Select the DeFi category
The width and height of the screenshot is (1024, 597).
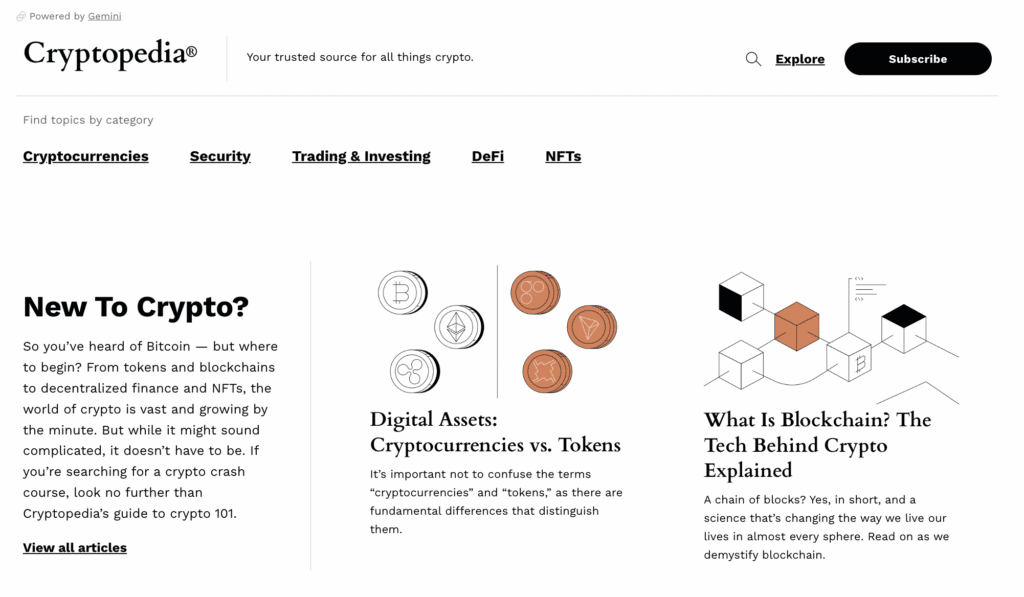coord(488,156)
